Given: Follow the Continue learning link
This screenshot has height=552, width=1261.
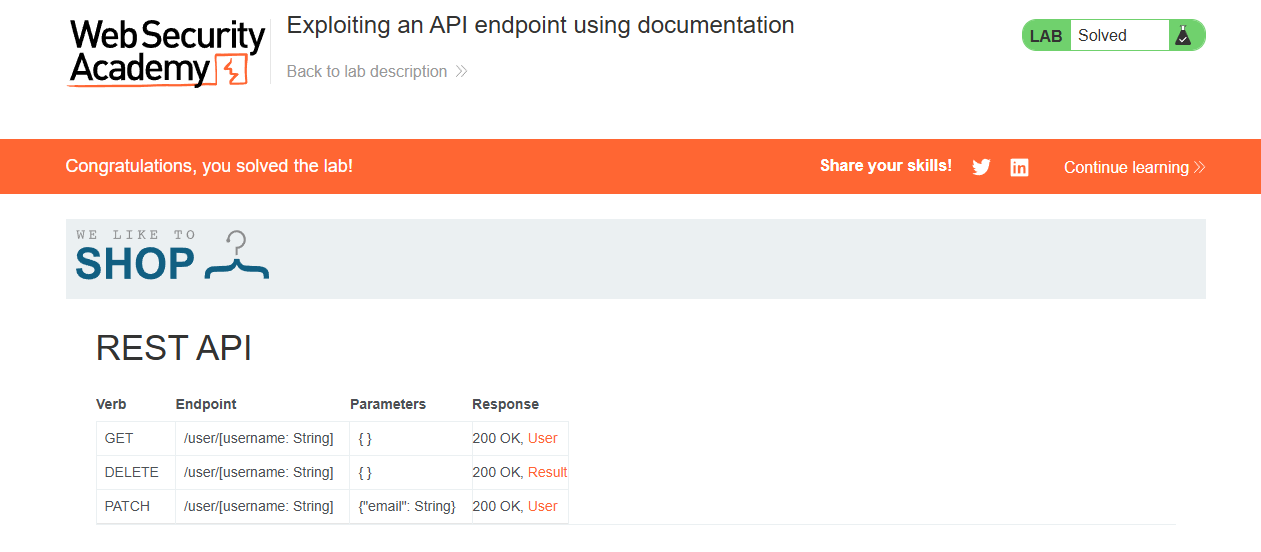Looking at the screenshot, I should click(1126, 167).
